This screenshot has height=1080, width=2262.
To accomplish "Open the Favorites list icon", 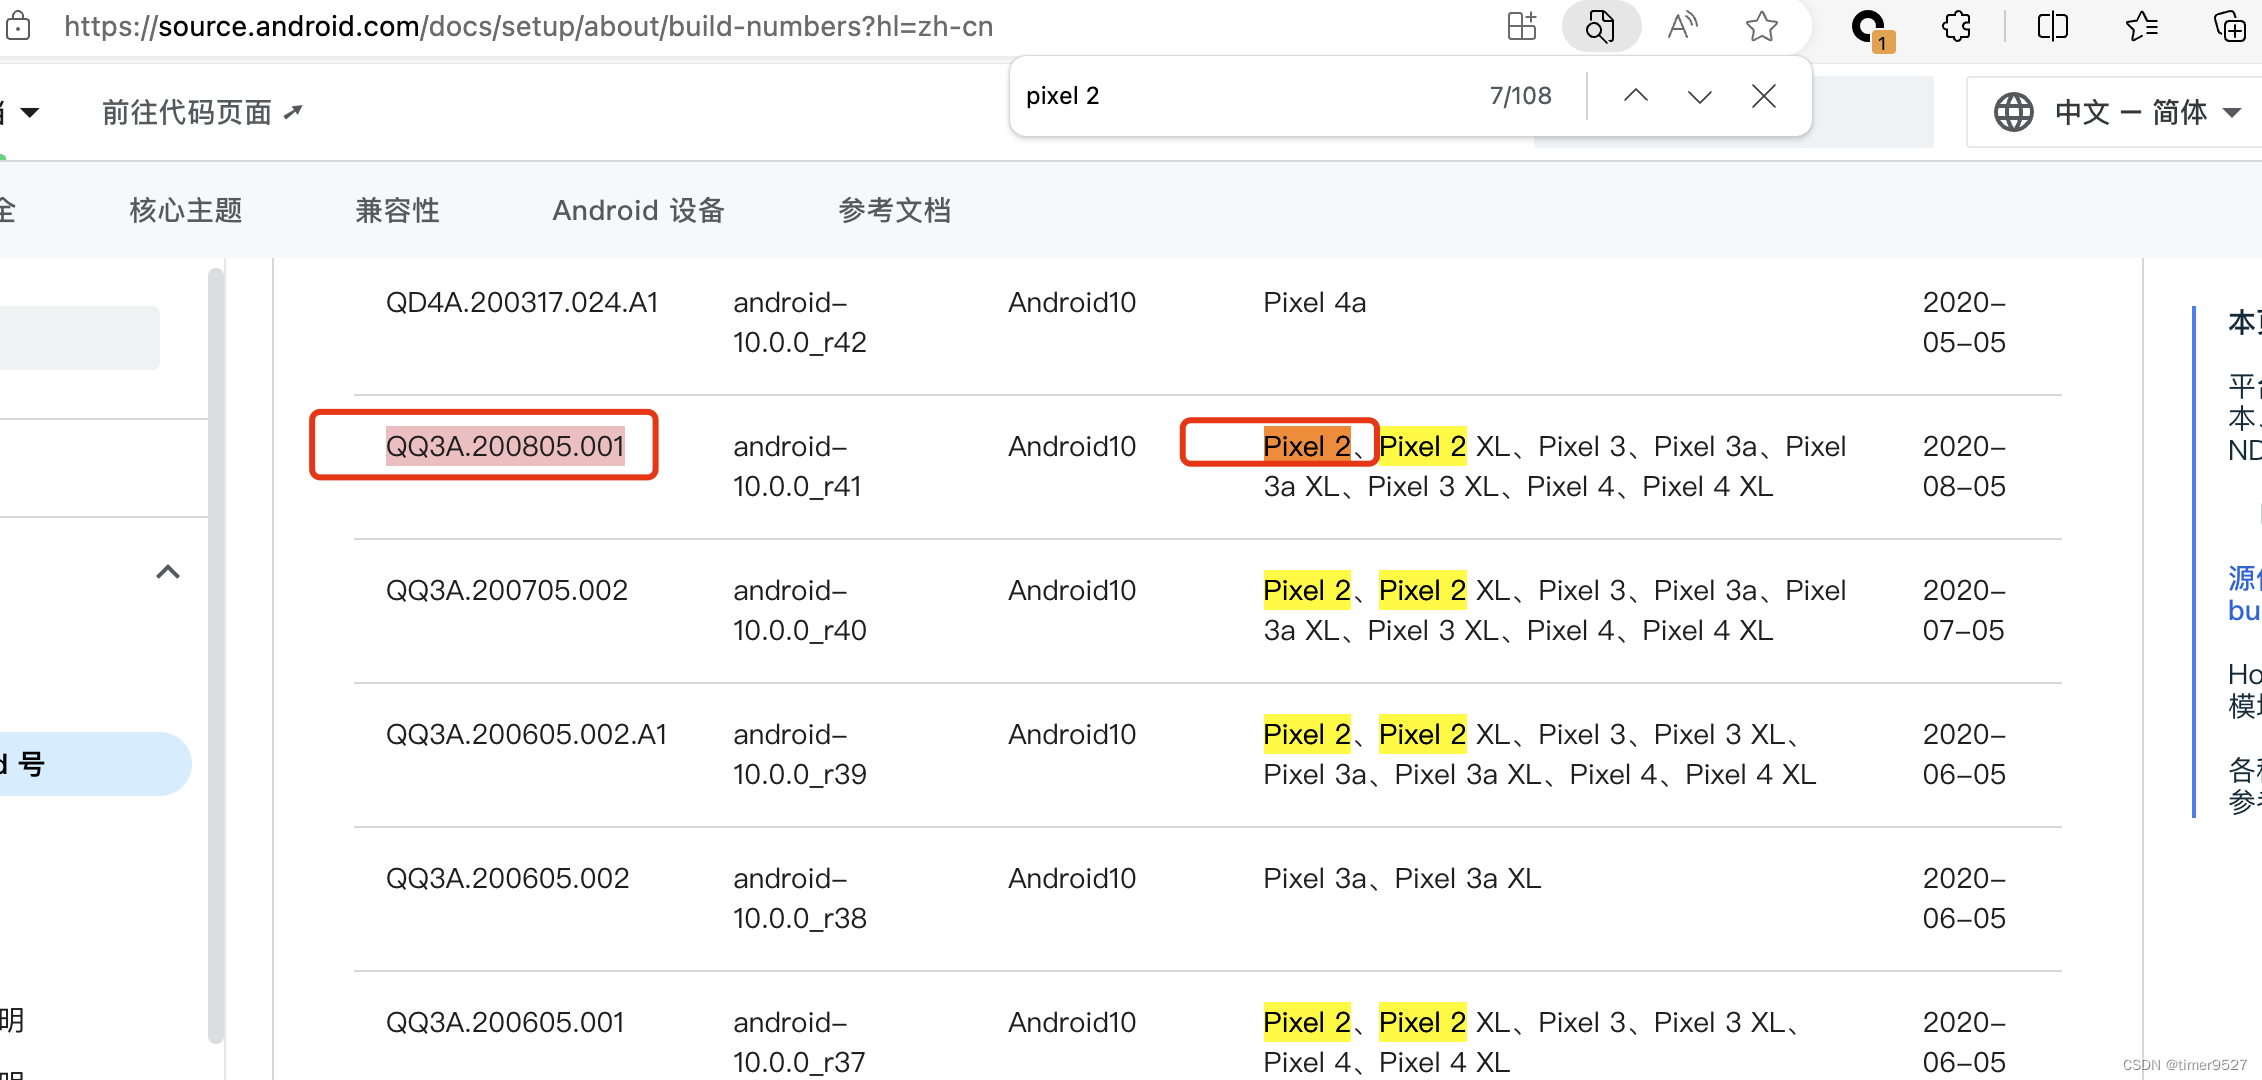I will (2141, 27).
